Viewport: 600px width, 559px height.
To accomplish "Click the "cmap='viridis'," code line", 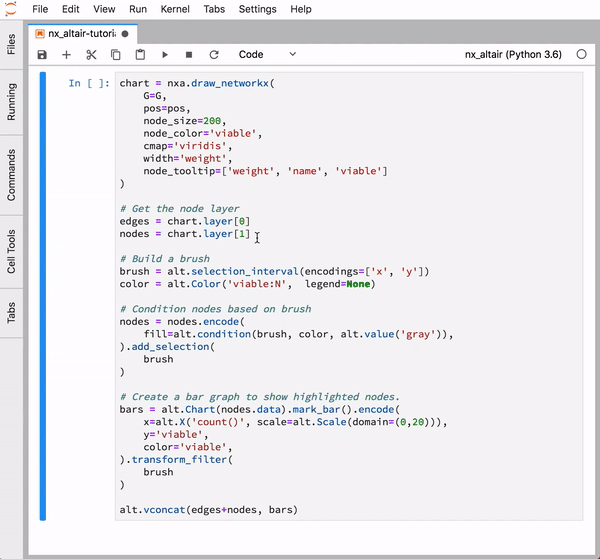I will 188,146.
